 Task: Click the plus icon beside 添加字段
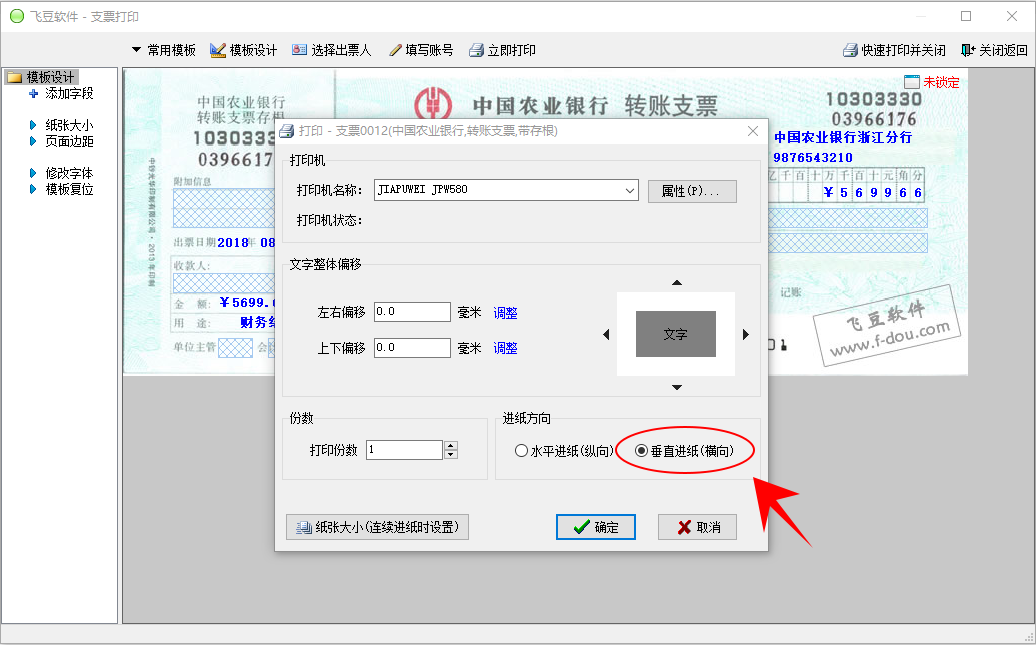coord(34,94)
